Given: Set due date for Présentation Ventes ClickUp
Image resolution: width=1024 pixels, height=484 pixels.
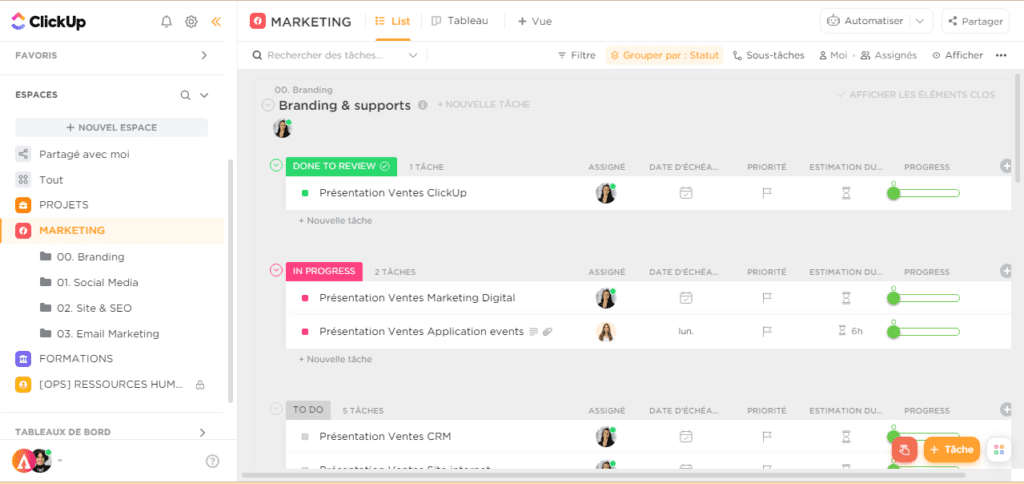Looking at the screenshot, I should pos(686,193).
